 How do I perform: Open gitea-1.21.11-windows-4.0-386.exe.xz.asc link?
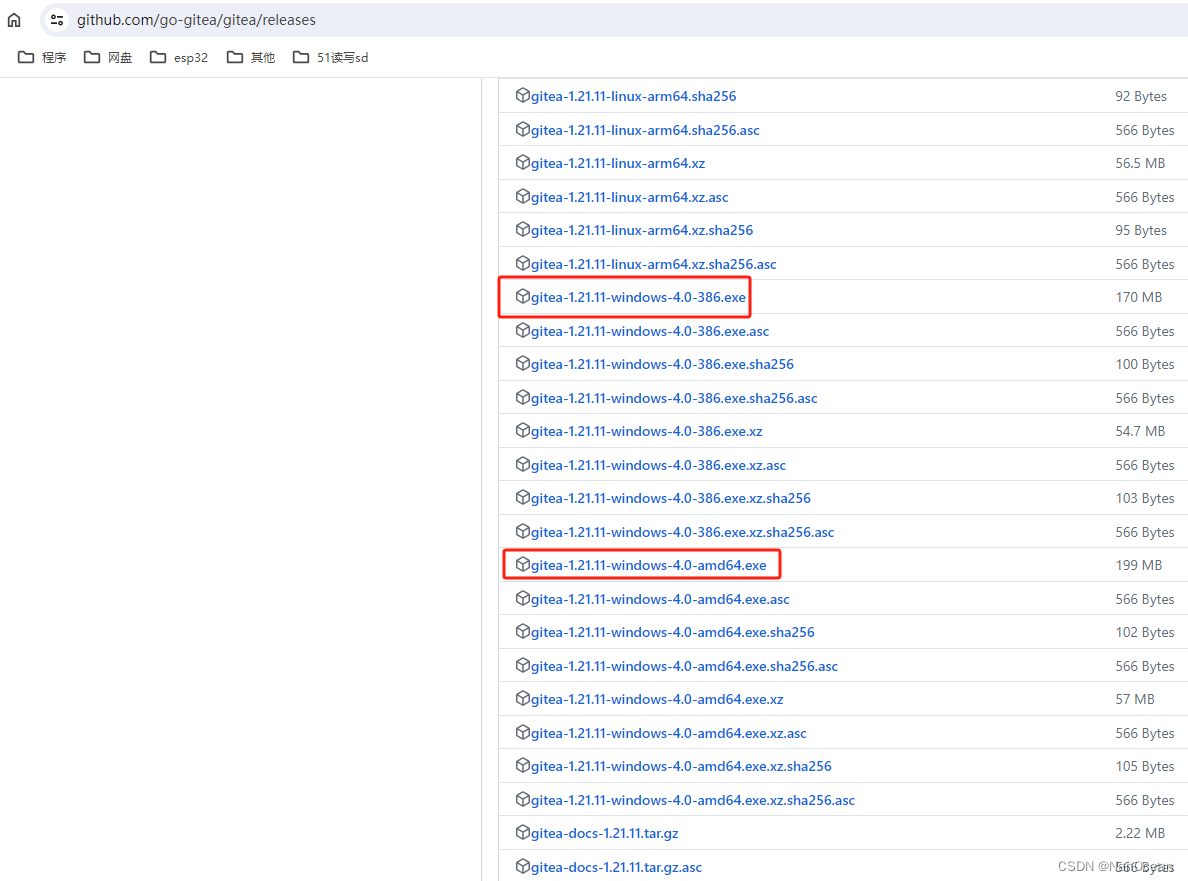(x=658, y=465)
